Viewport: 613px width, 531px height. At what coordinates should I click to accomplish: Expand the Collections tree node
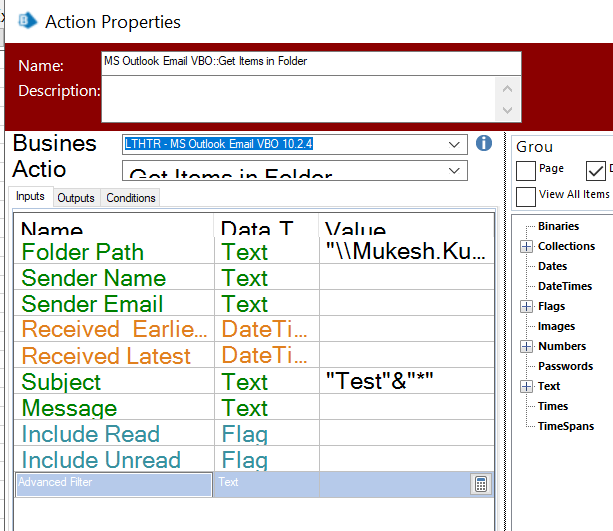527,246
